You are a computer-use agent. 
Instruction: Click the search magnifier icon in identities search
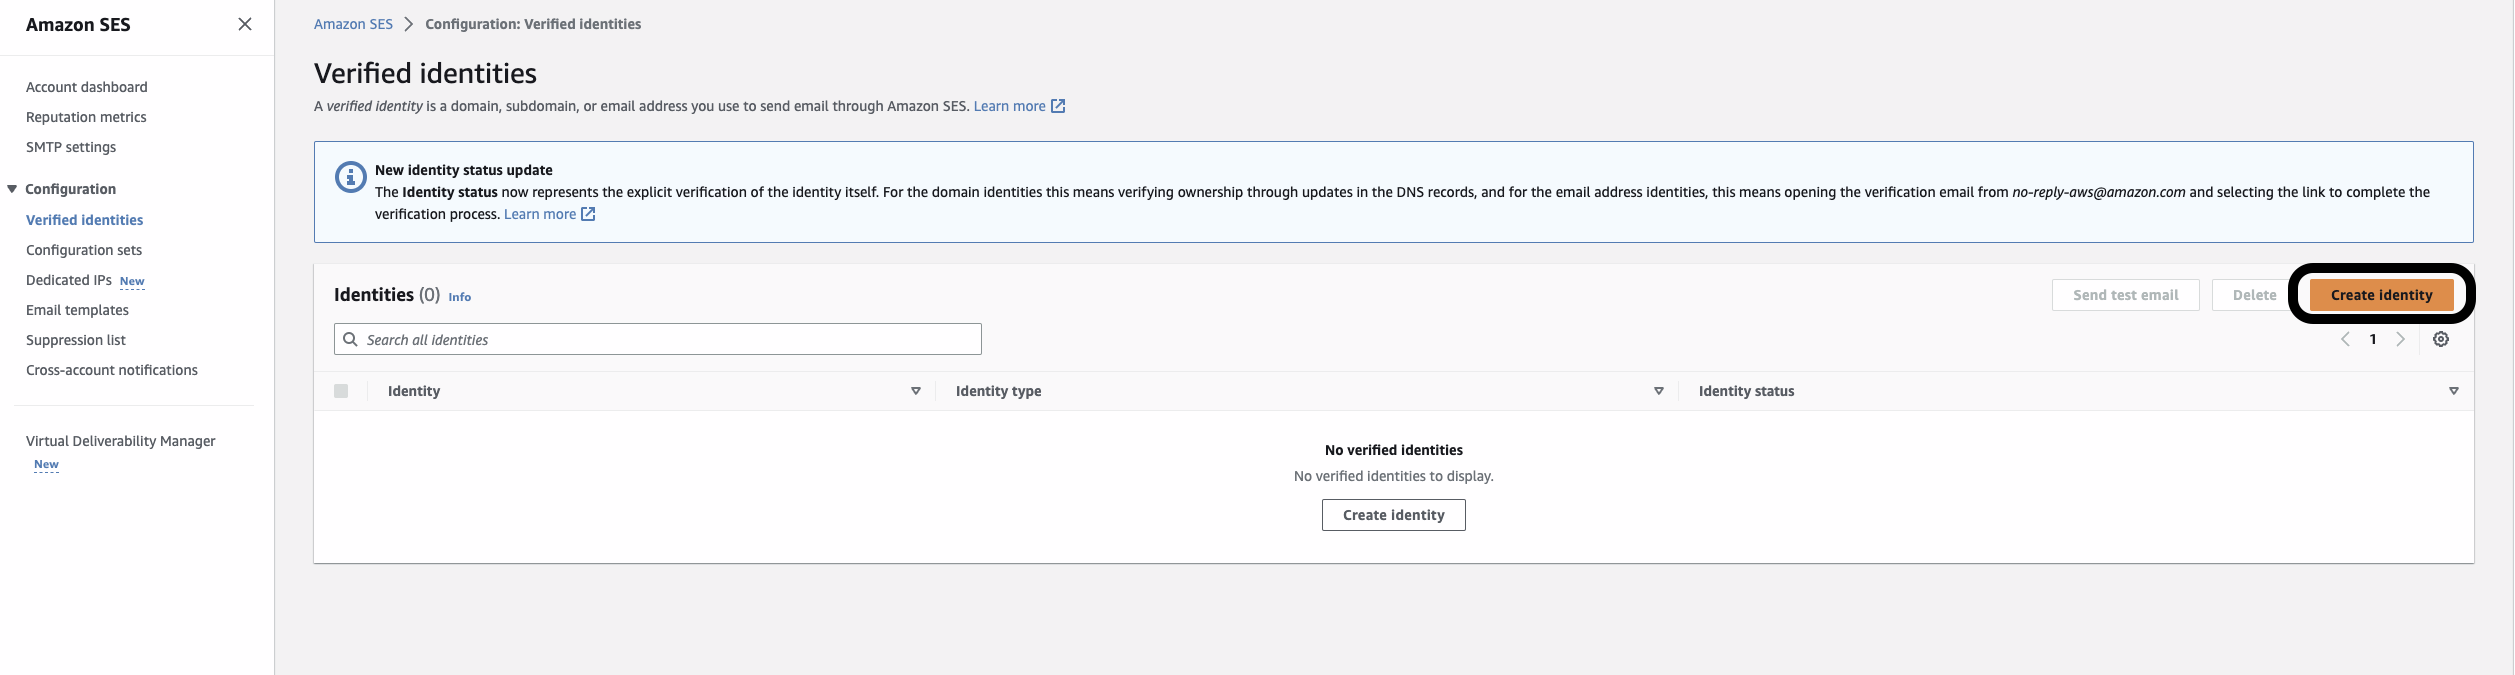coord(350,339)
